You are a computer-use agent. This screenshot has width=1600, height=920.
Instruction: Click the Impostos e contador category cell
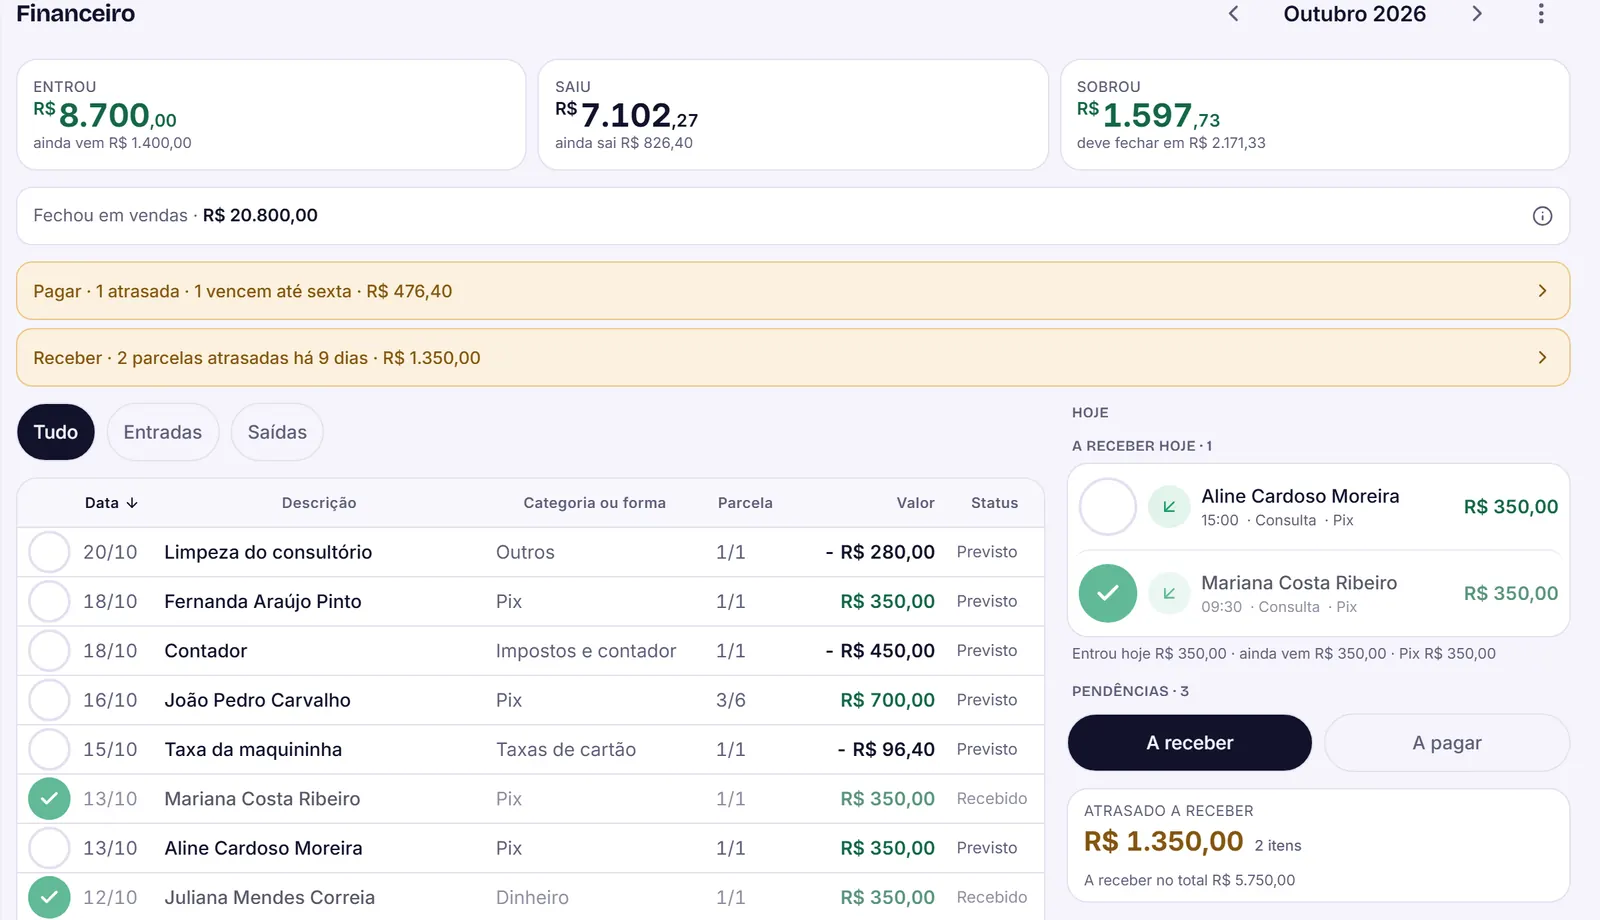click(x=586, y=651)
